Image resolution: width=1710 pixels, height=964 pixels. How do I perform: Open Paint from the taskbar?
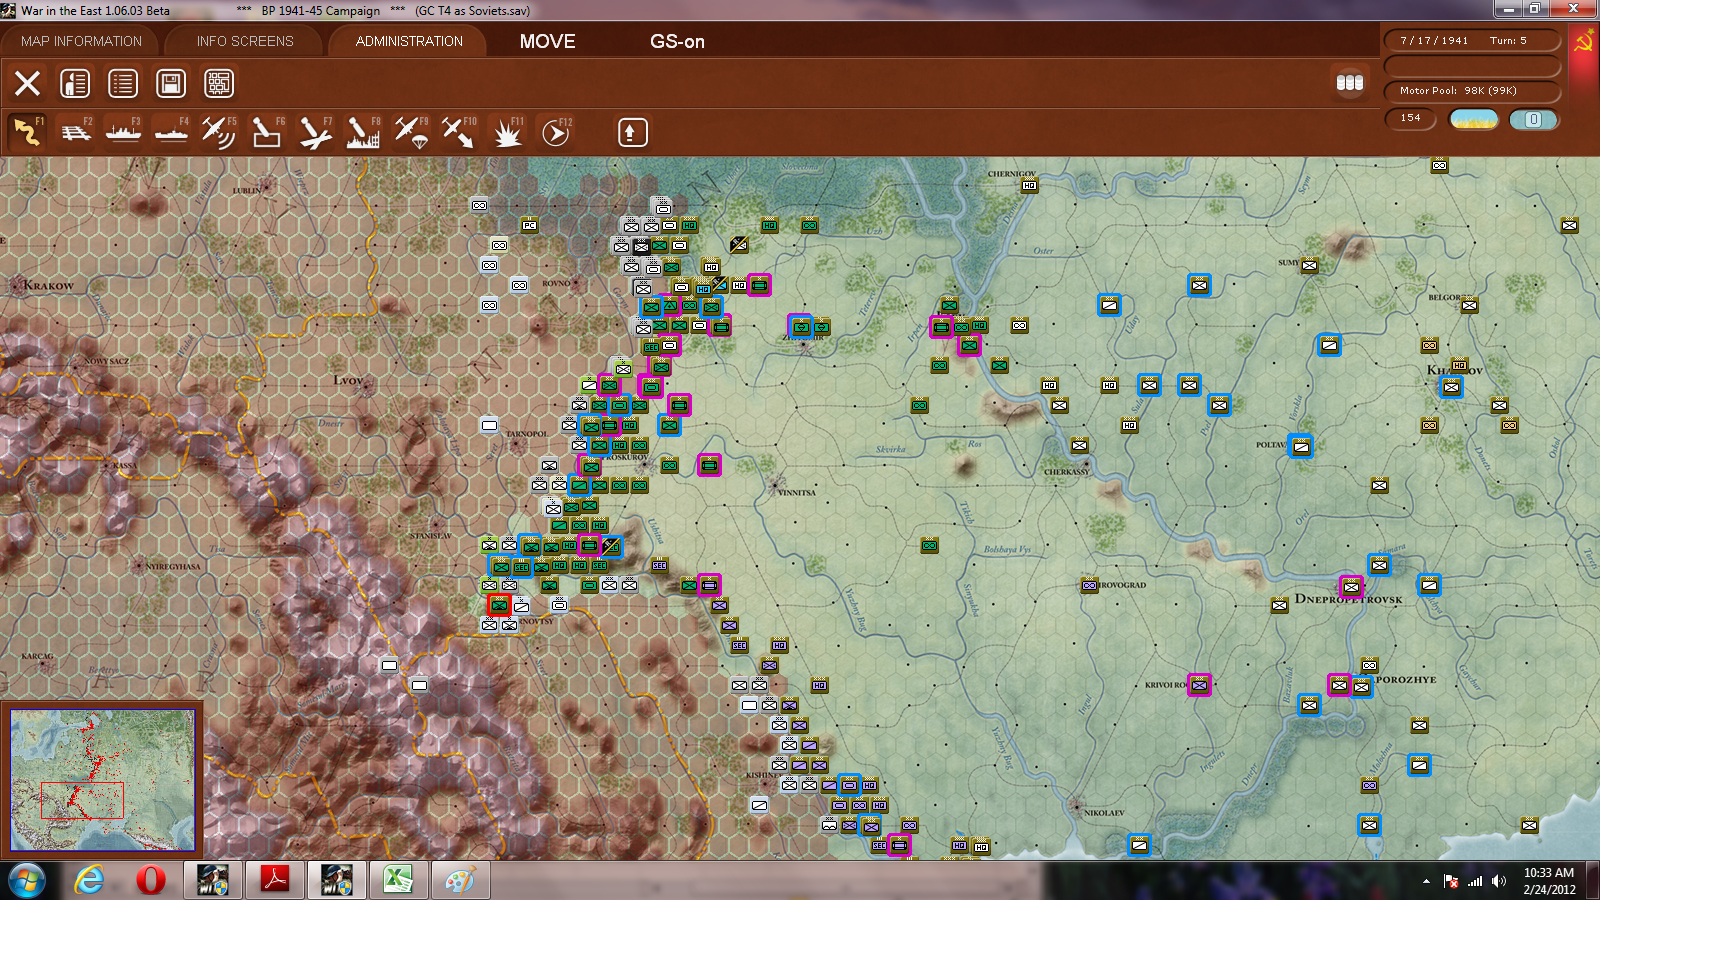461,881
